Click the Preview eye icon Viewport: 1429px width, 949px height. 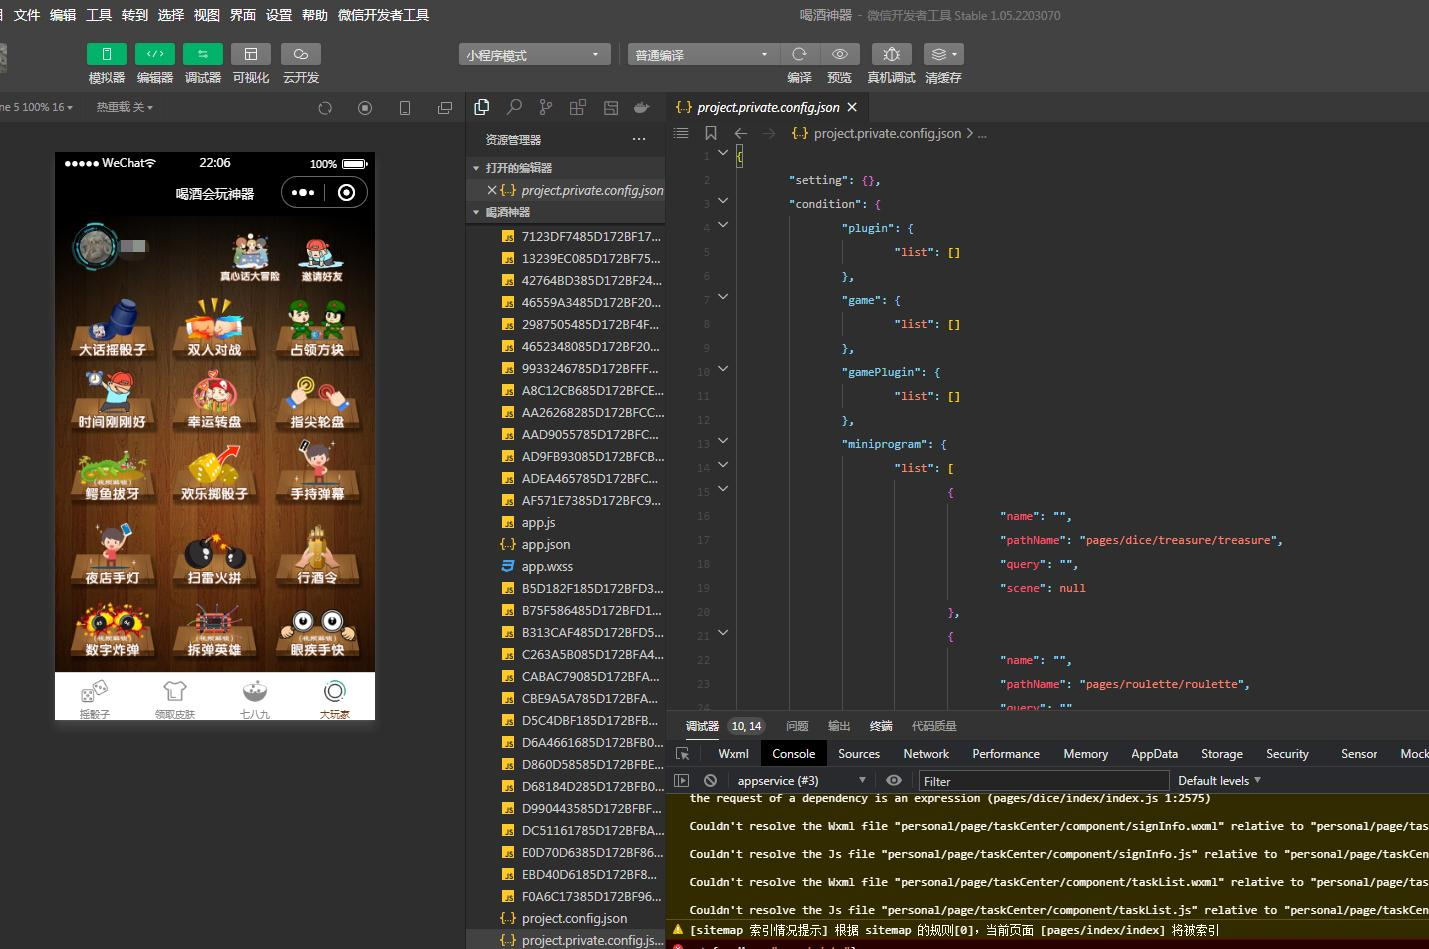click(840, 54)
